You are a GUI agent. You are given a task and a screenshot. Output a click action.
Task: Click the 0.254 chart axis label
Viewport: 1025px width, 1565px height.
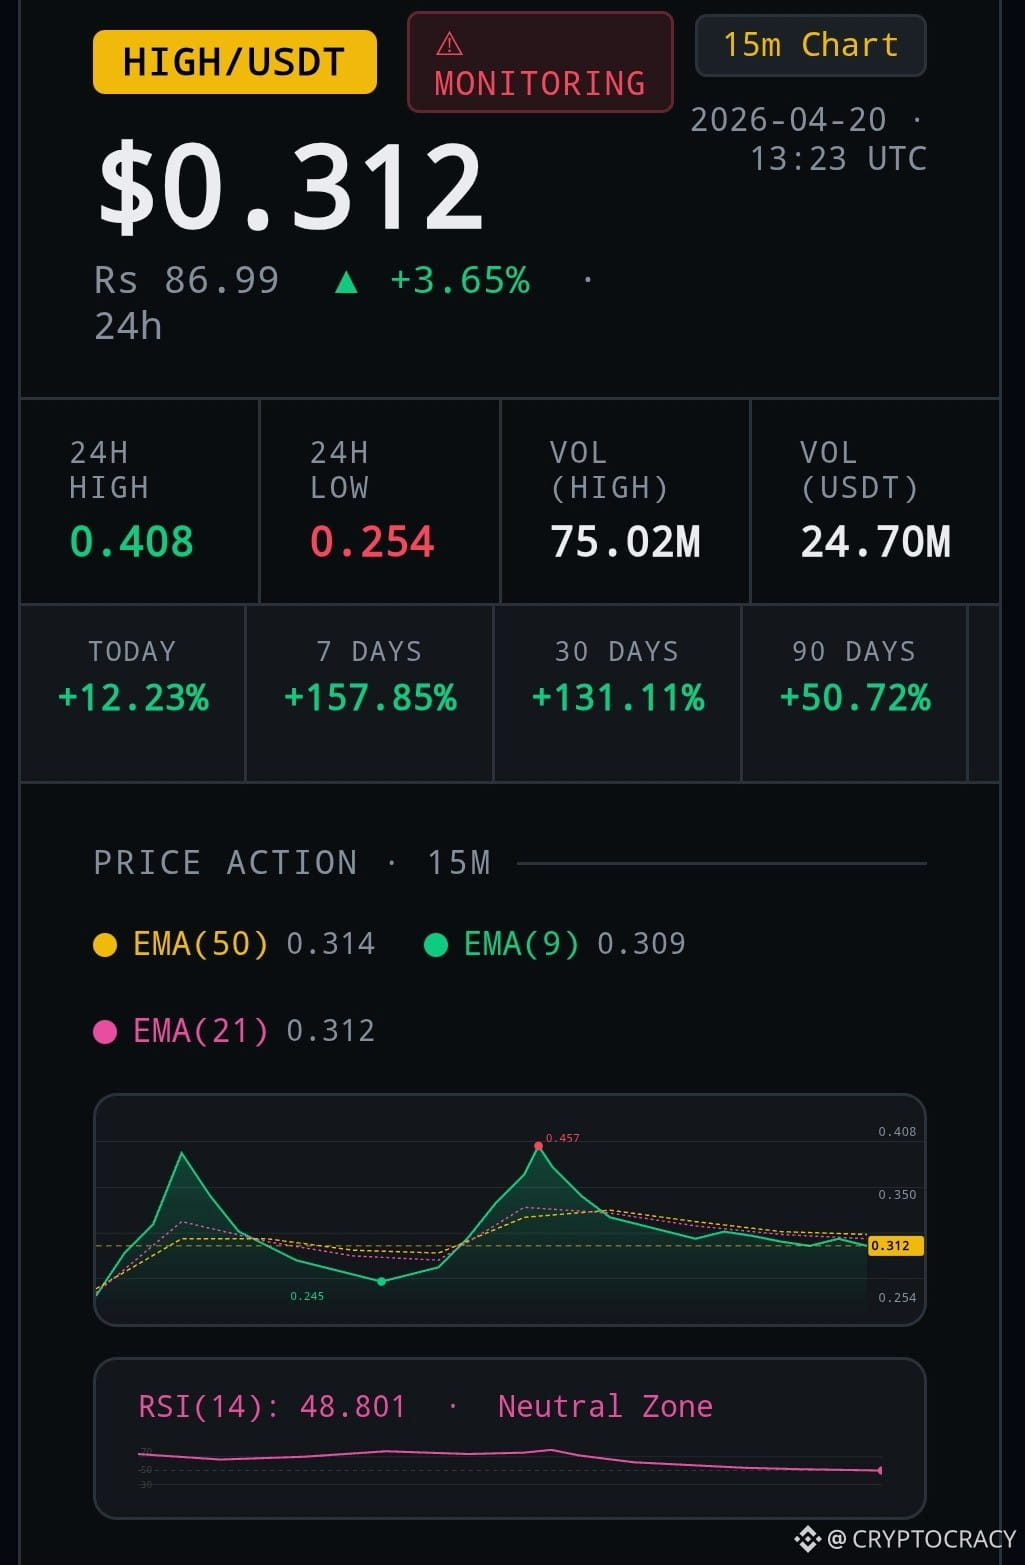897,1298
